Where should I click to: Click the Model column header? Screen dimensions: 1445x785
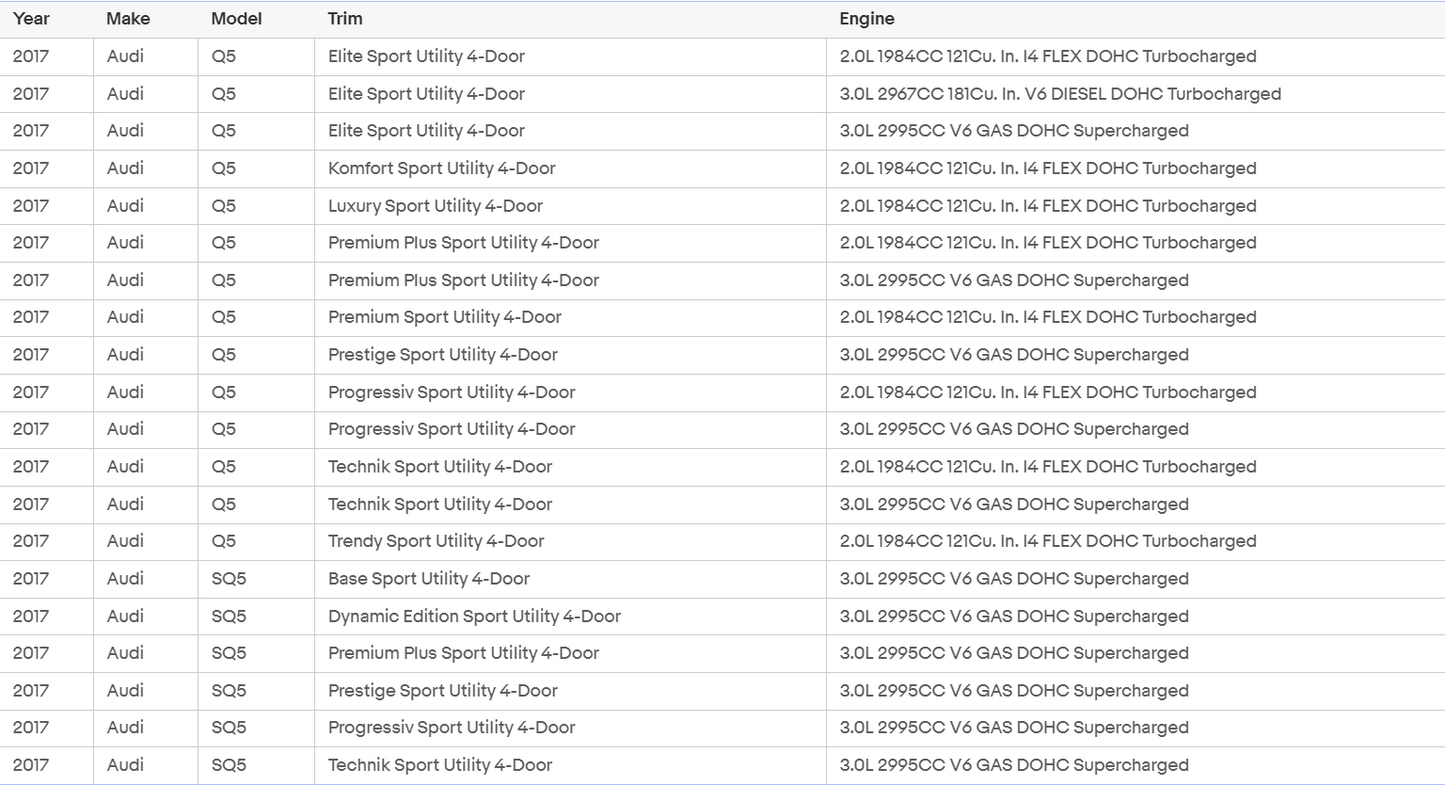point(256,19)
